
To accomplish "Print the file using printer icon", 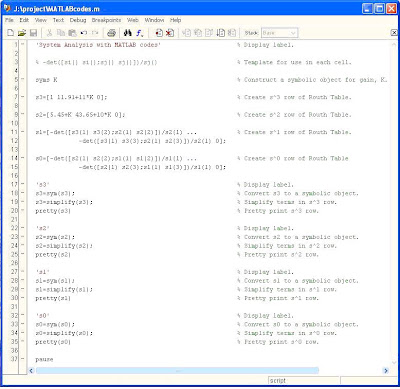I will click(111, 33).
